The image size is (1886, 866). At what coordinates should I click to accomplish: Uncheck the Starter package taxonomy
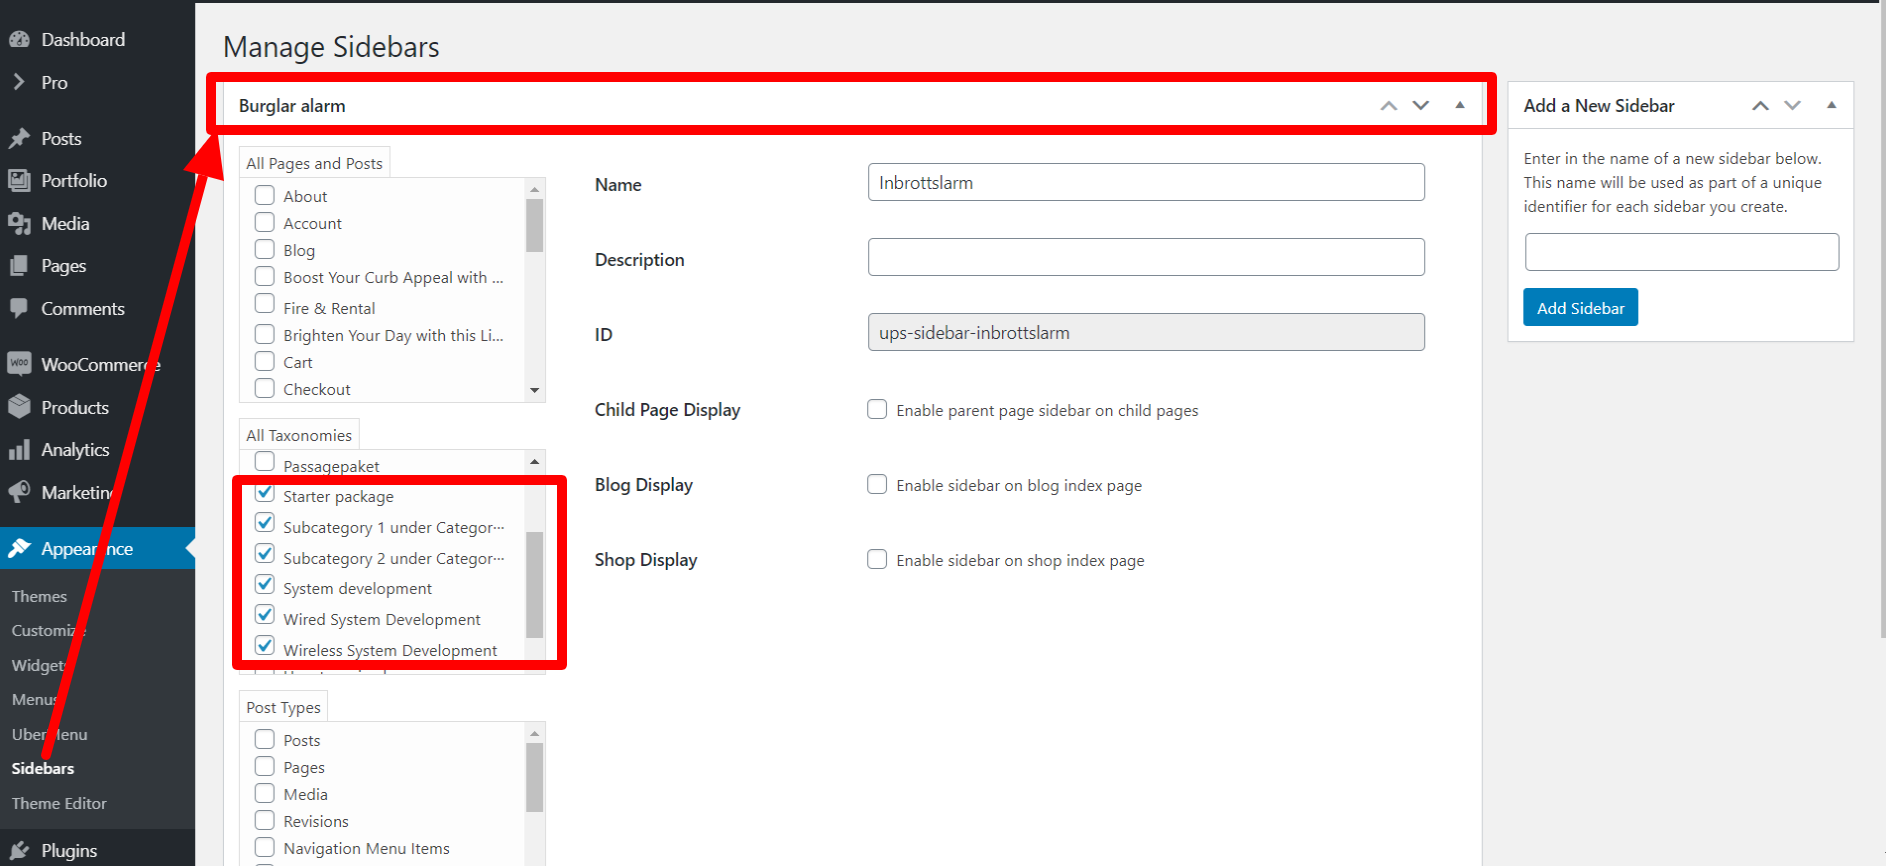265,493
